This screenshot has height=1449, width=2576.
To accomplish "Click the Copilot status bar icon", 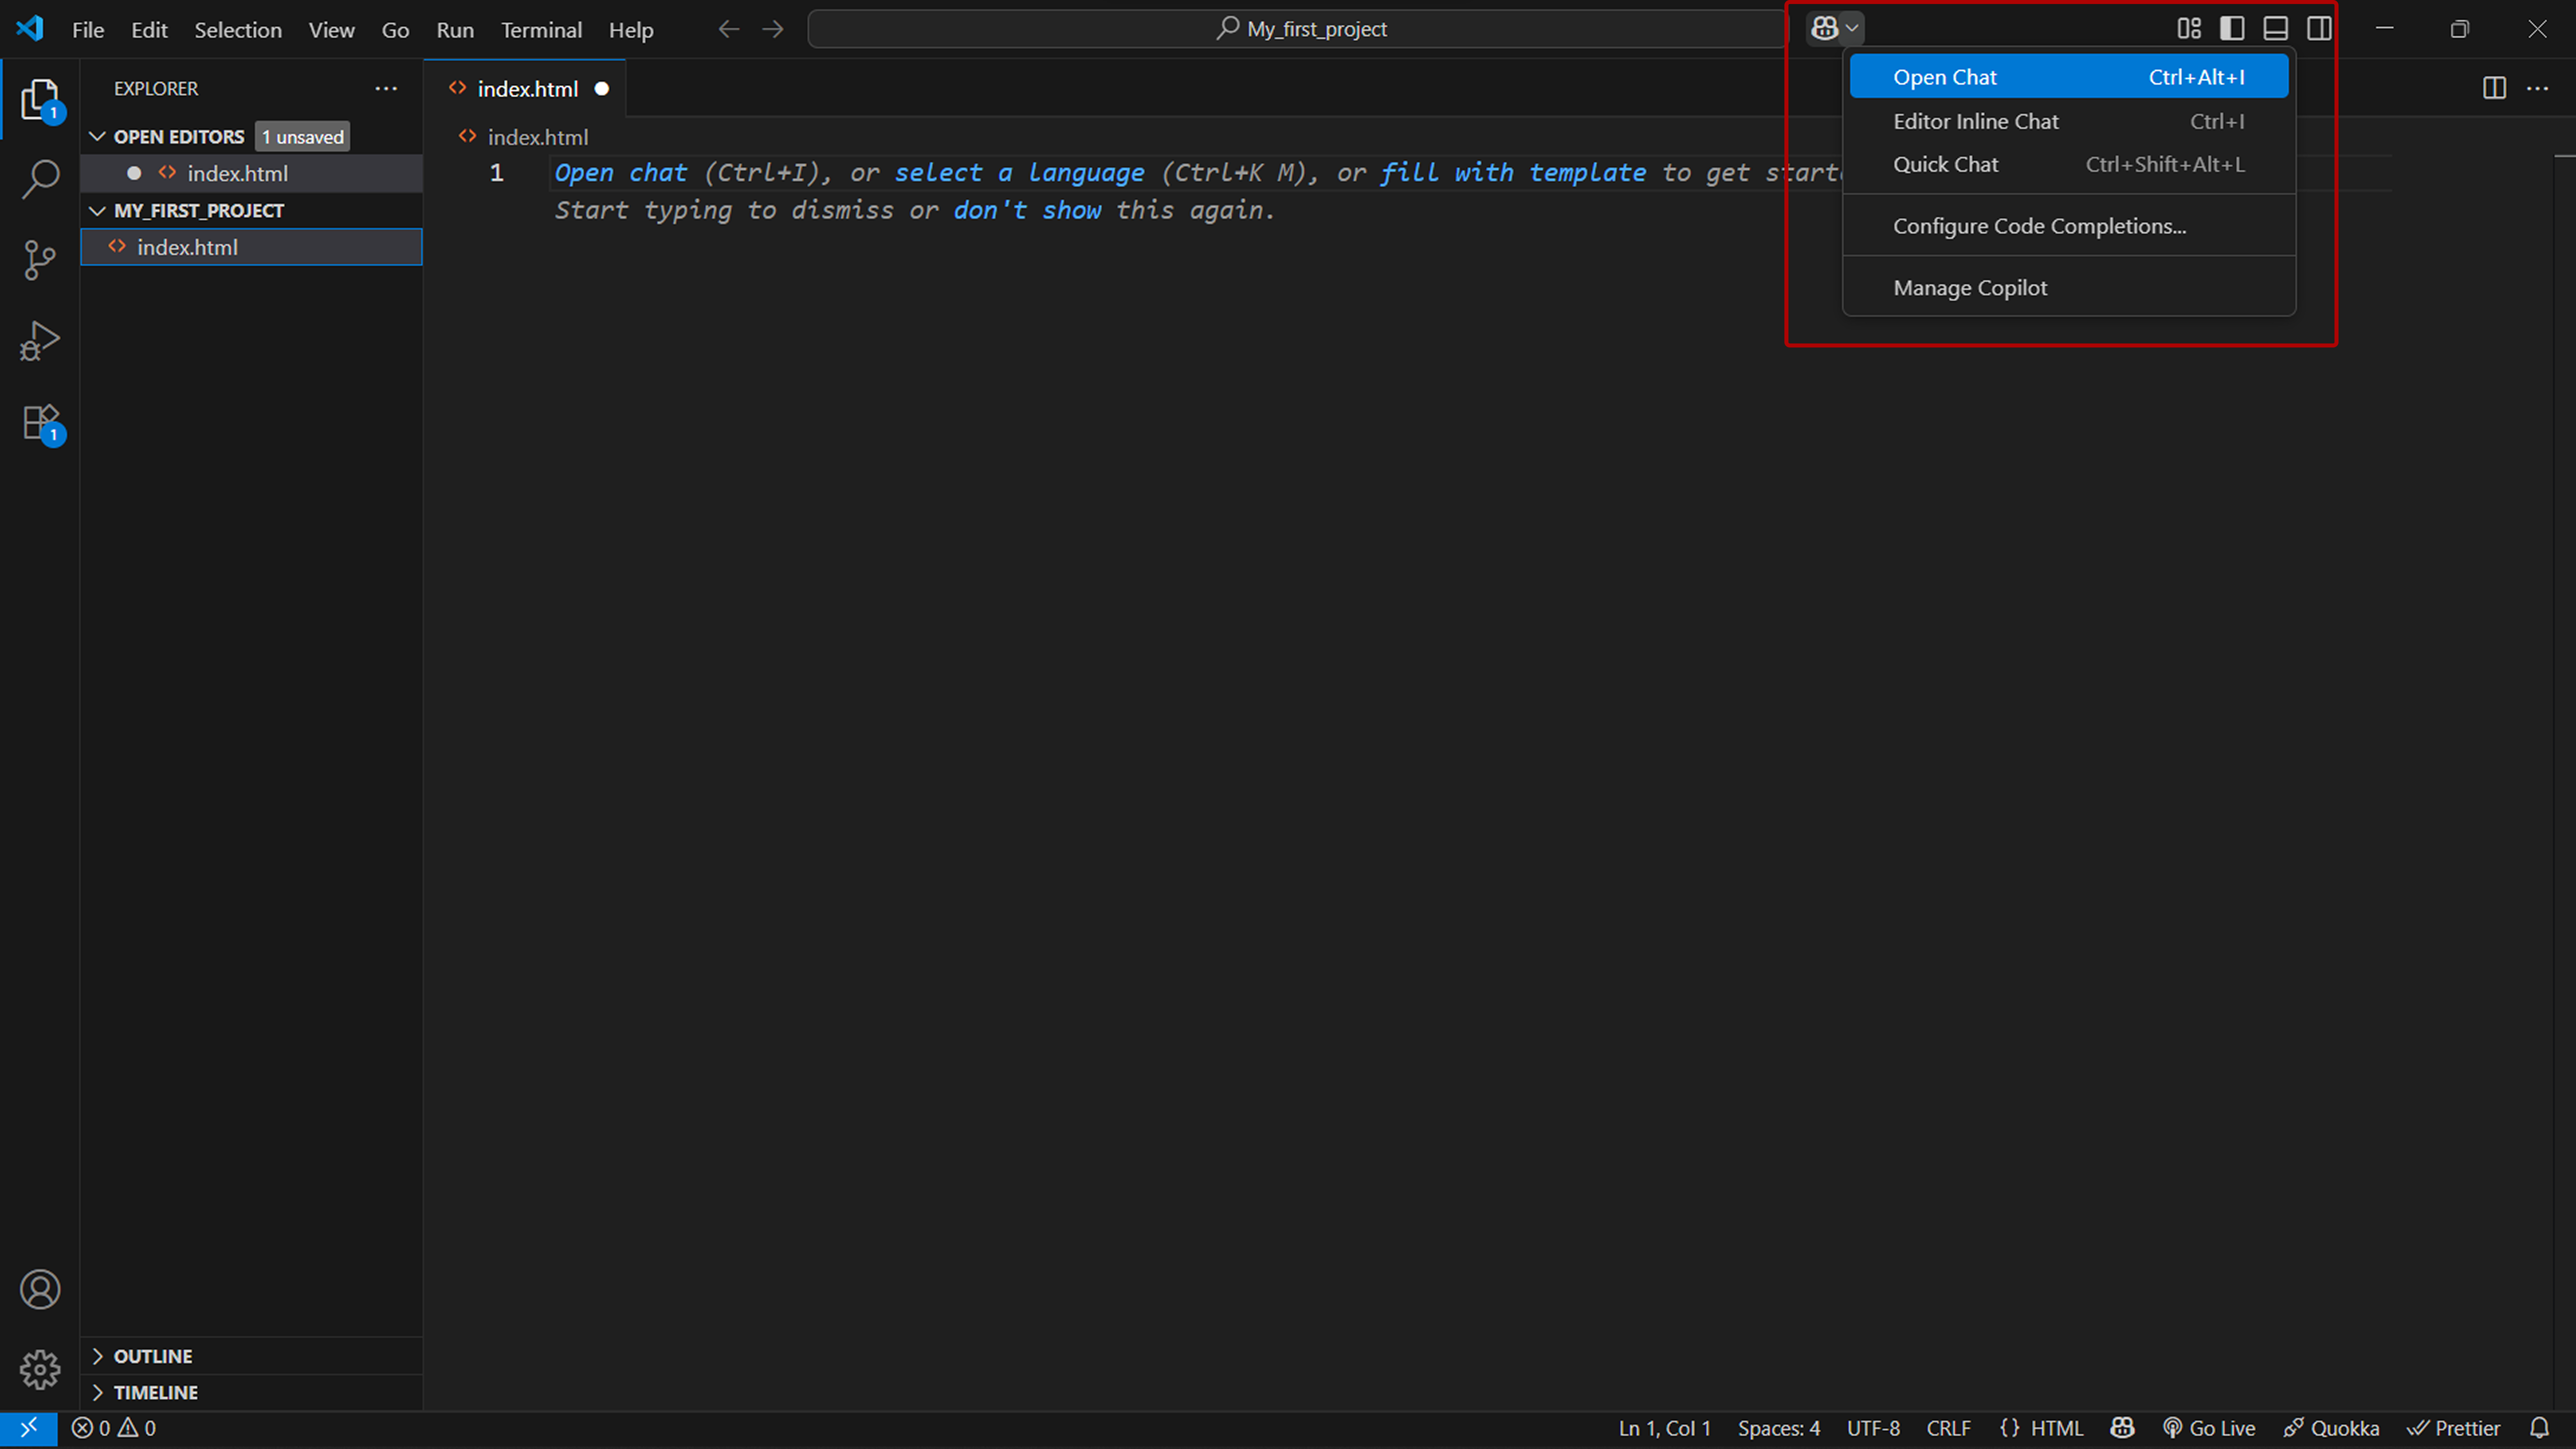I will coord(2122,1428).
